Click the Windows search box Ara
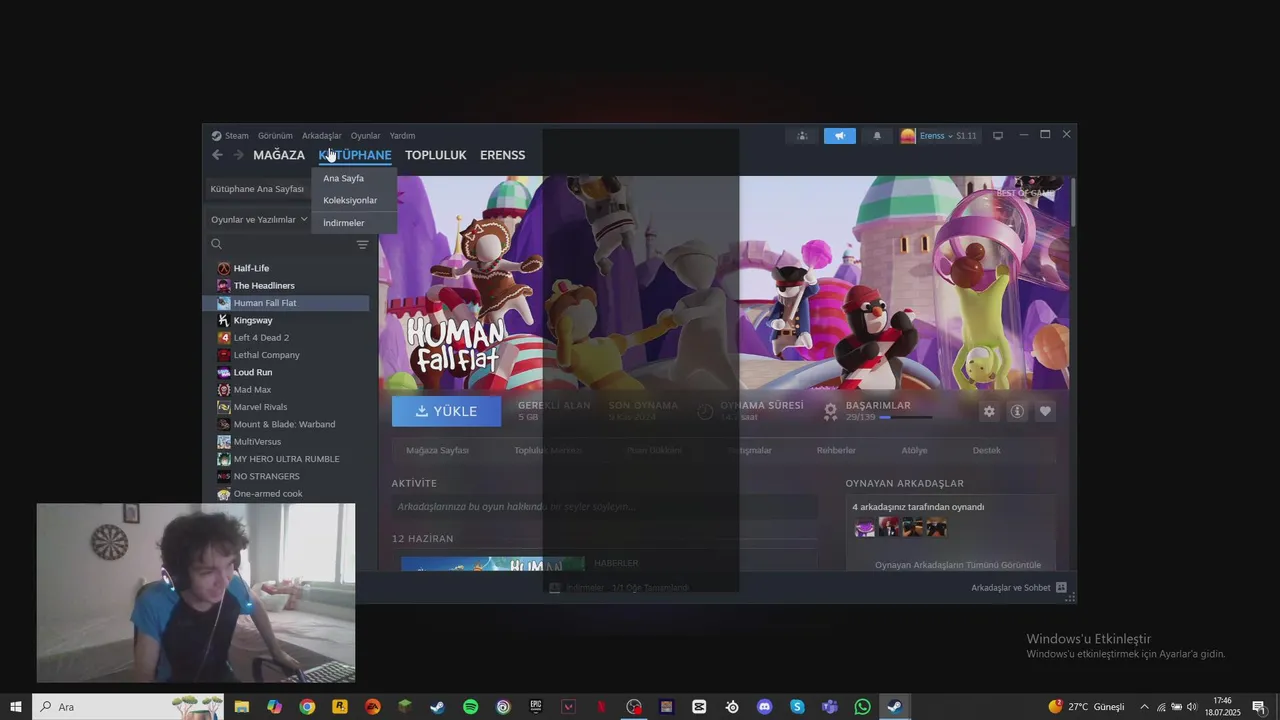The image size is (1280, 720). click(x=128, y=707)
